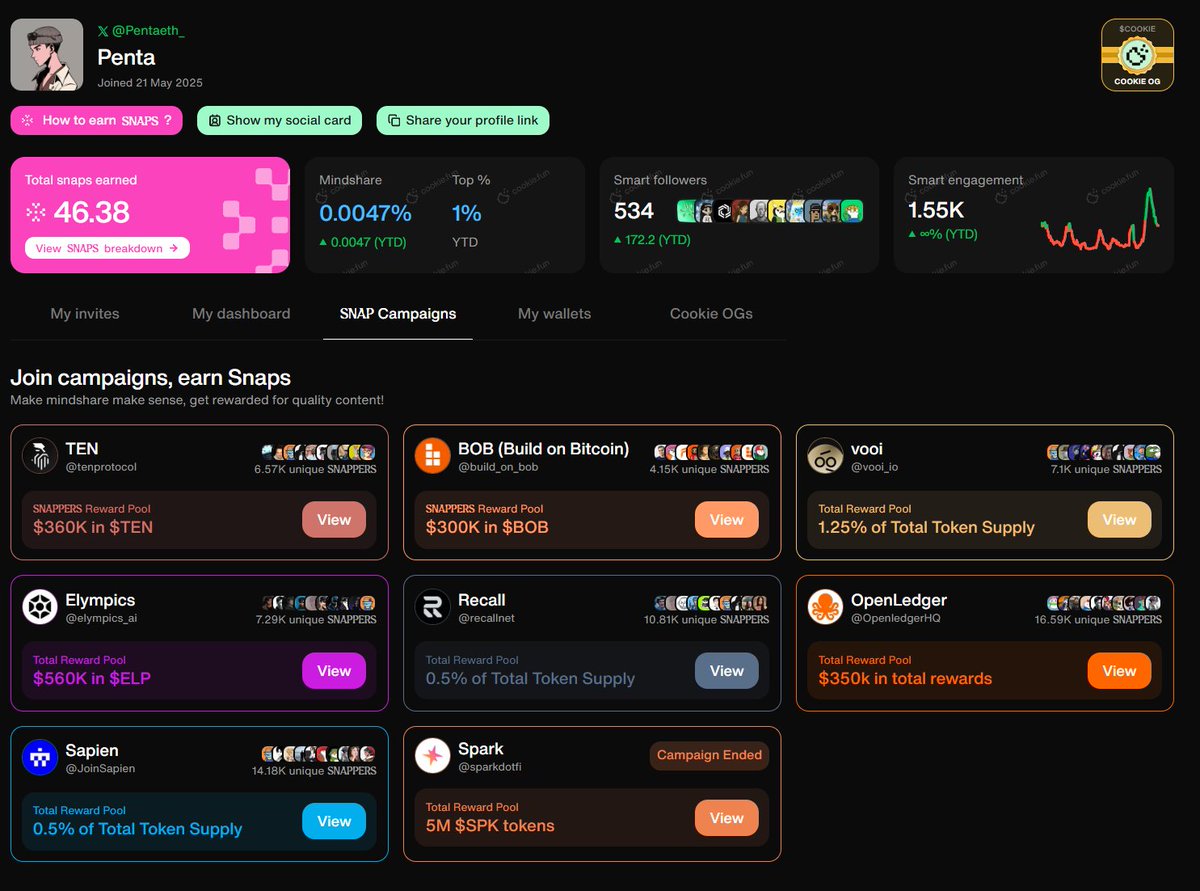Click Share your profile link button
The height and width of the screenshot is (891, 1200).
coord(463,120)
